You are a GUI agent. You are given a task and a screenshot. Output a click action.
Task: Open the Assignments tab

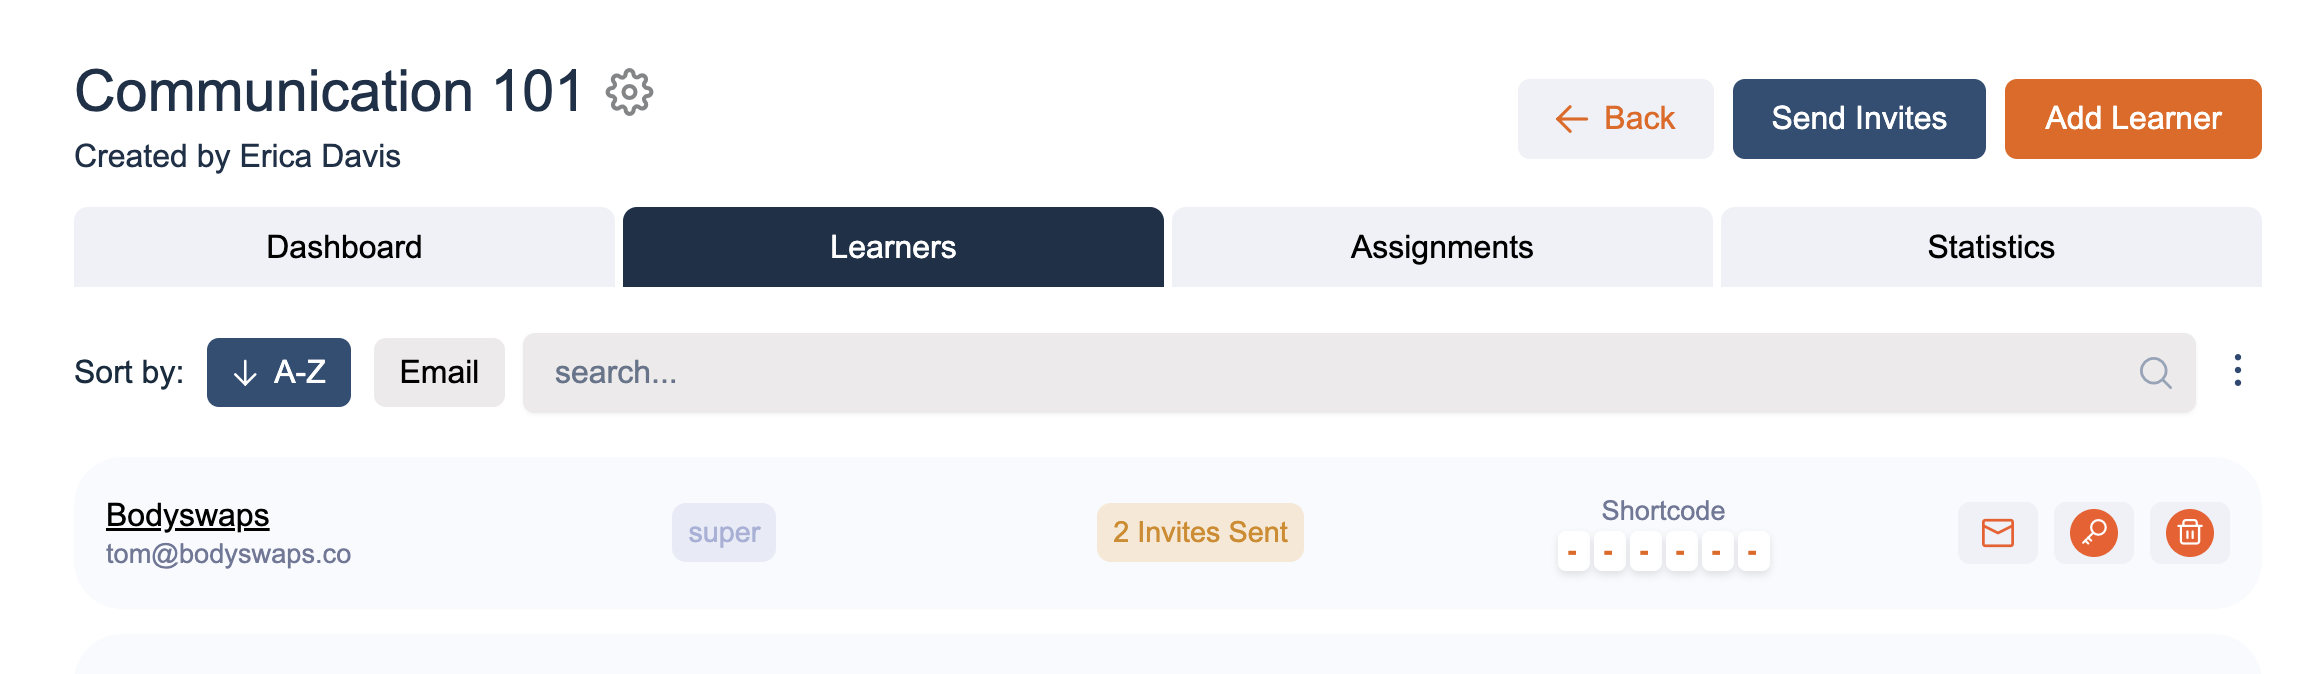point(1442,247)
